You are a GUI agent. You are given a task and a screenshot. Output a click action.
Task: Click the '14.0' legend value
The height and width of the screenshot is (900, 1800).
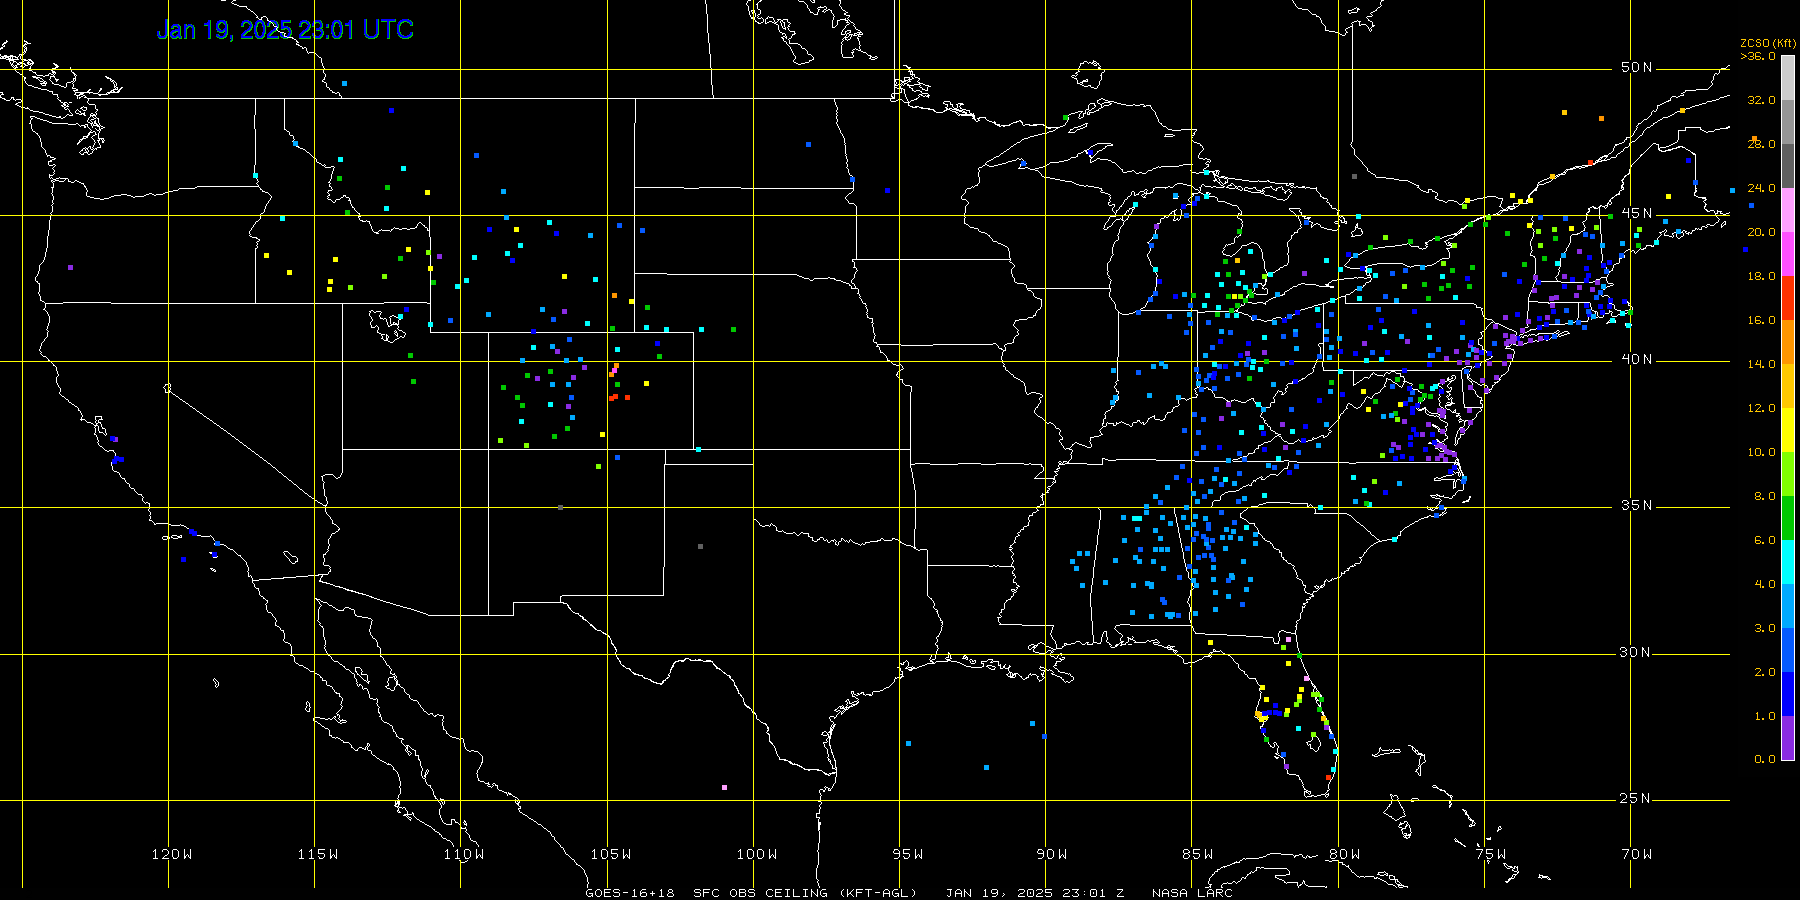tap(1761, 364)
